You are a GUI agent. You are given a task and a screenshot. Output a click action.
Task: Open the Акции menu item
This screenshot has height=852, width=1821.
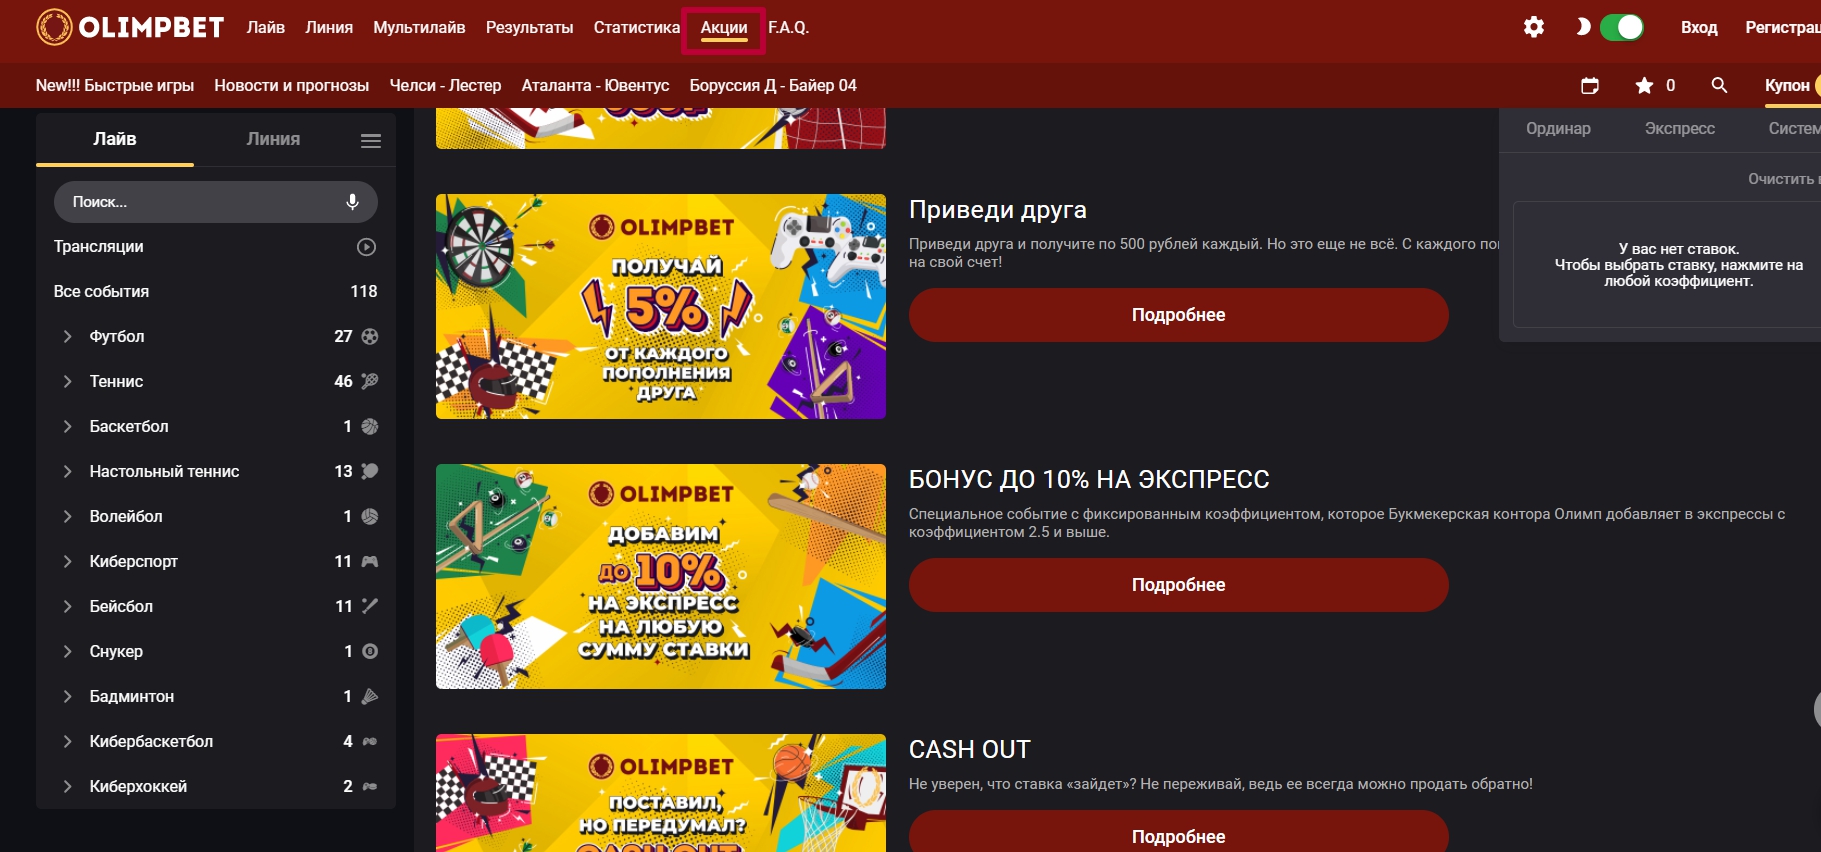(x=724, y=28)
